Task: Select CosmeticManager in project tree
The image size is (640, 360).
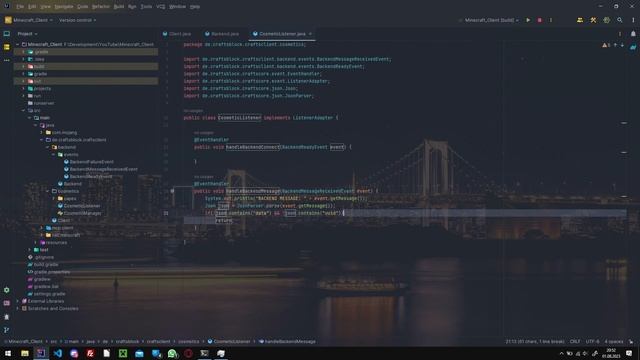Action: coord(79,213)
